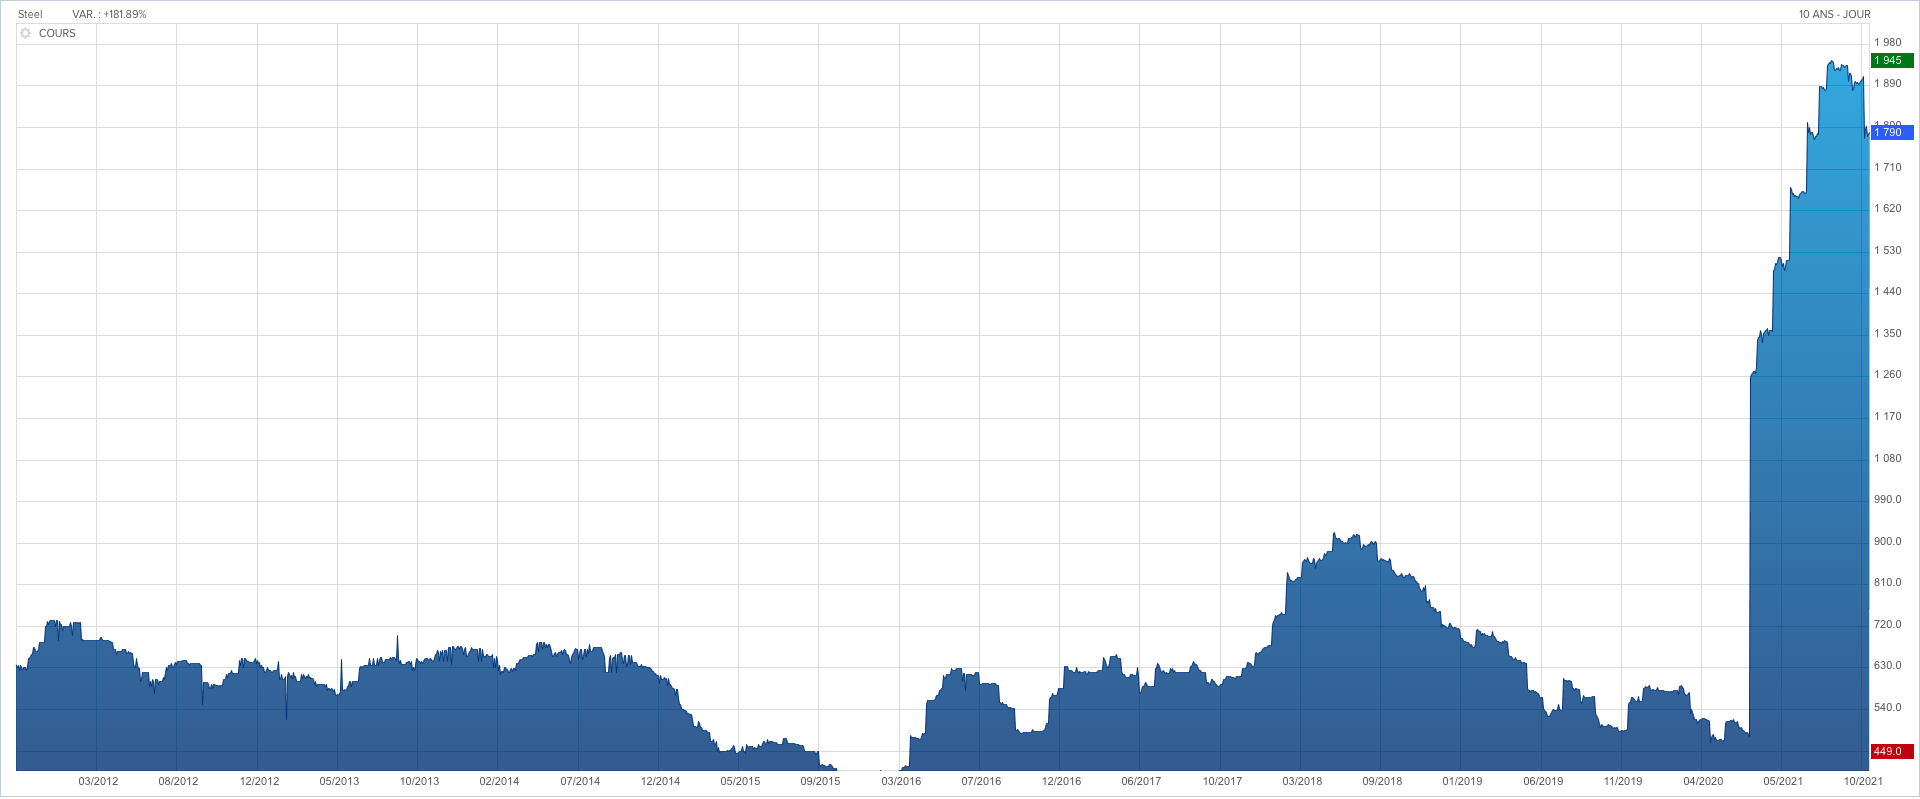Select the 03/2016 date on time axis
The height and width of the screenshot is (799, 1920).
(x=901, y=781)
